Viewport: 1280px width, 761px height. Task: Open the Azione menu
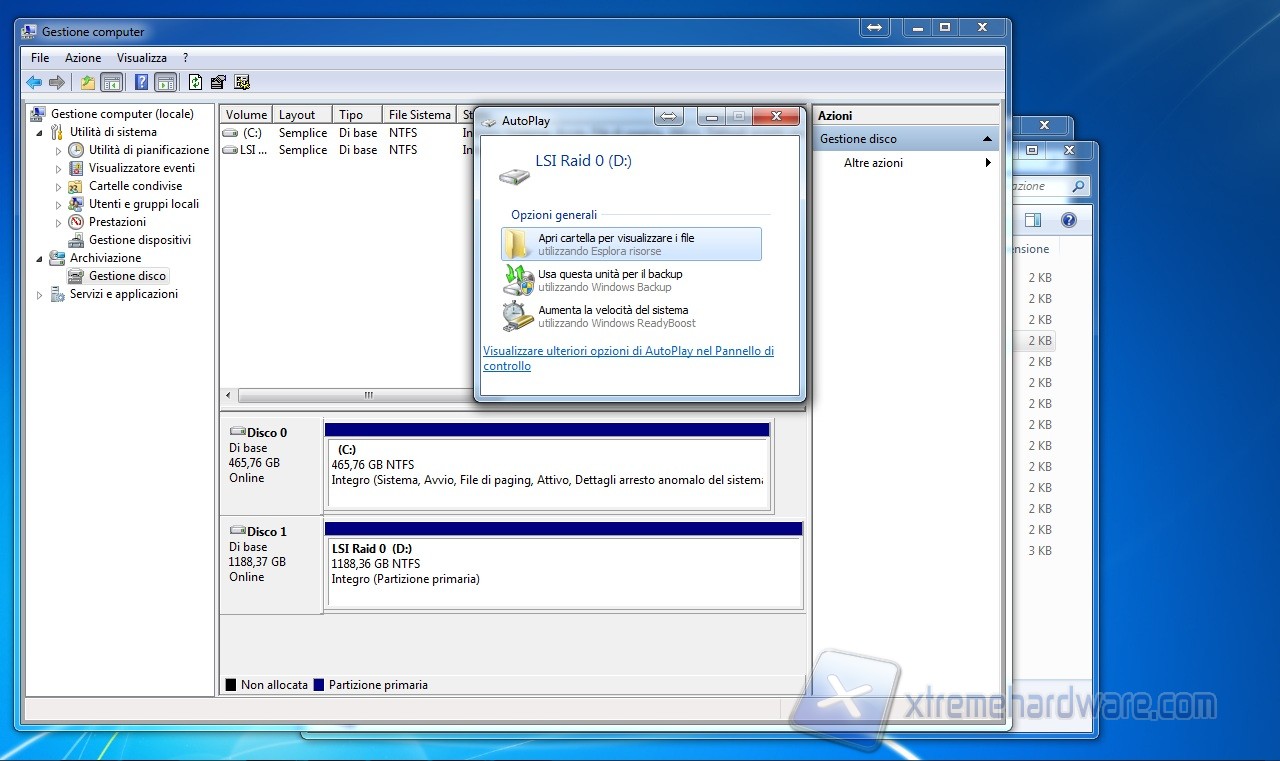click(x=83, y=58)
